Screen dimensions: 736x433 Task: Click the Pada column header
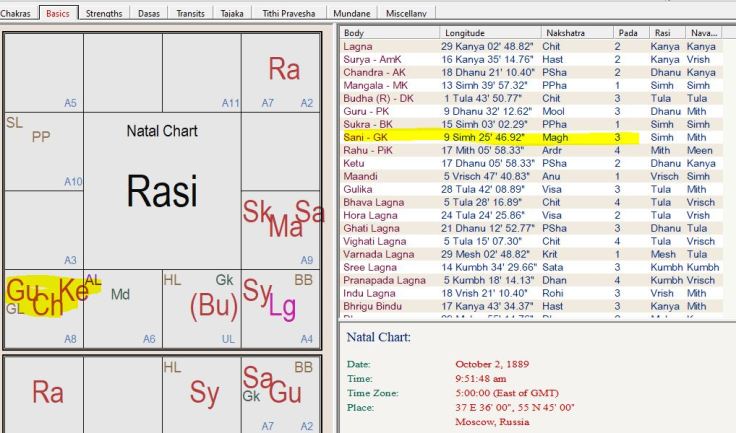point(628,33)
